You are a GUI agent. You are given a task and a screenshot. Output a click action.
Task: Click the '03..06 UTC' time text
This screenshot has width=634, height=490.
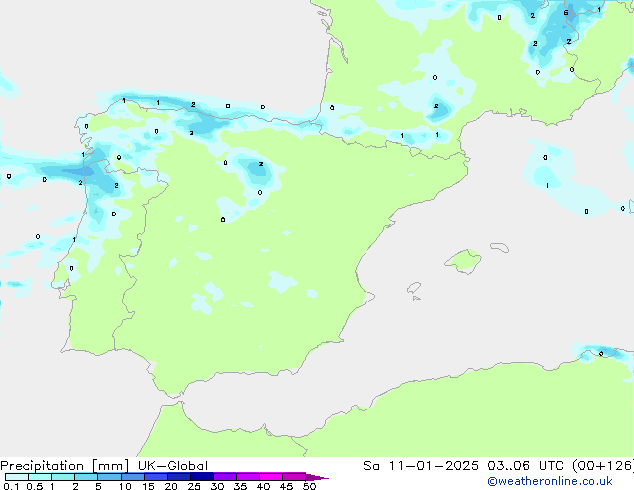tap(525, 466)
